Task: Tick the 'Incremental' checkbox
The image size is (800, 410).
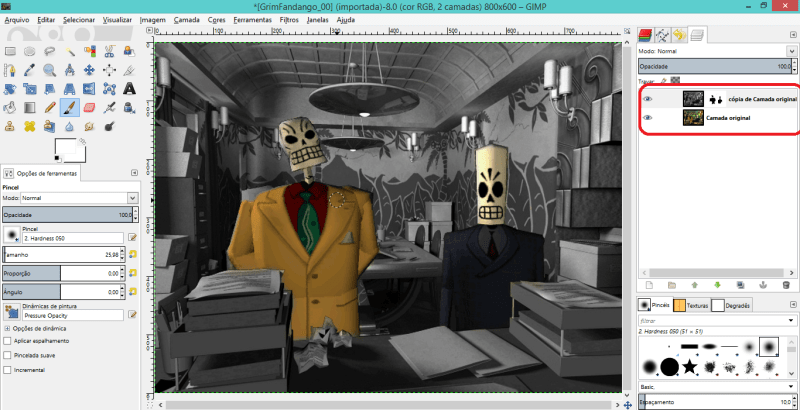Action: pyautogui.click(x=8, y=369)
